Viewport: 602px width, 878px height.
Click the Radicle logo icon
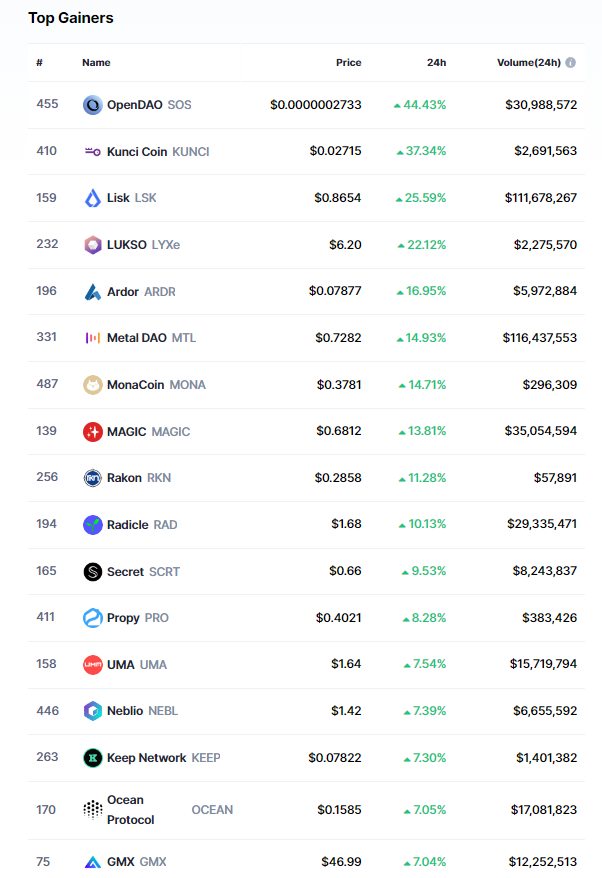pyautogui.click(x=92, y=525)
